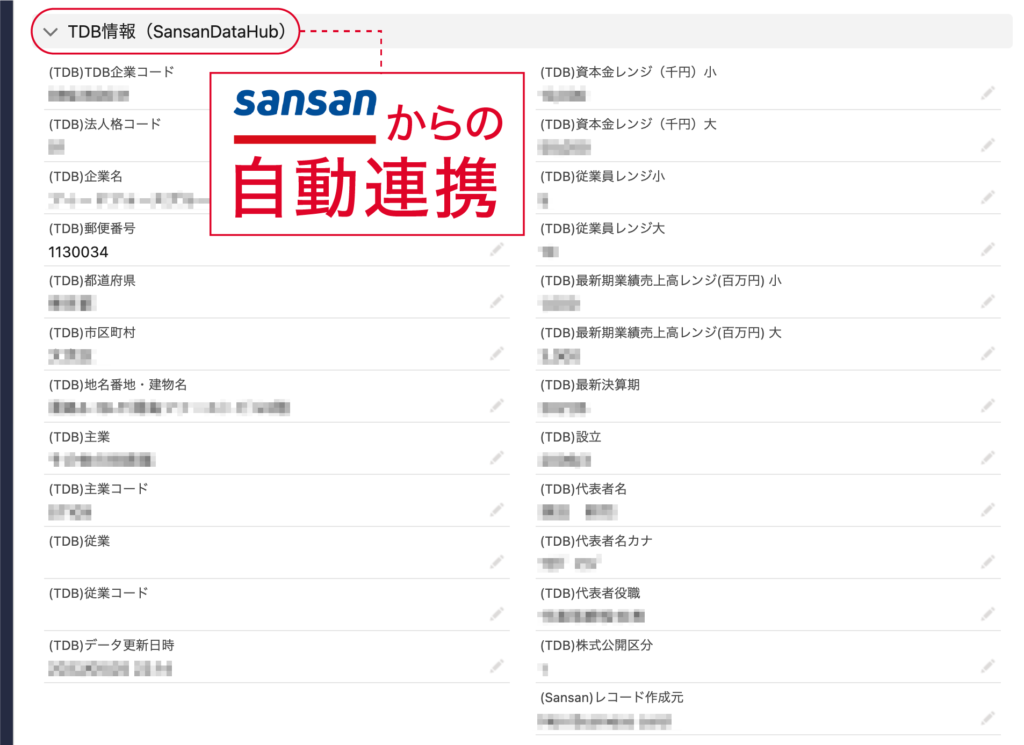Click the (TDB)代表者役職 label text

pos(590,594)
